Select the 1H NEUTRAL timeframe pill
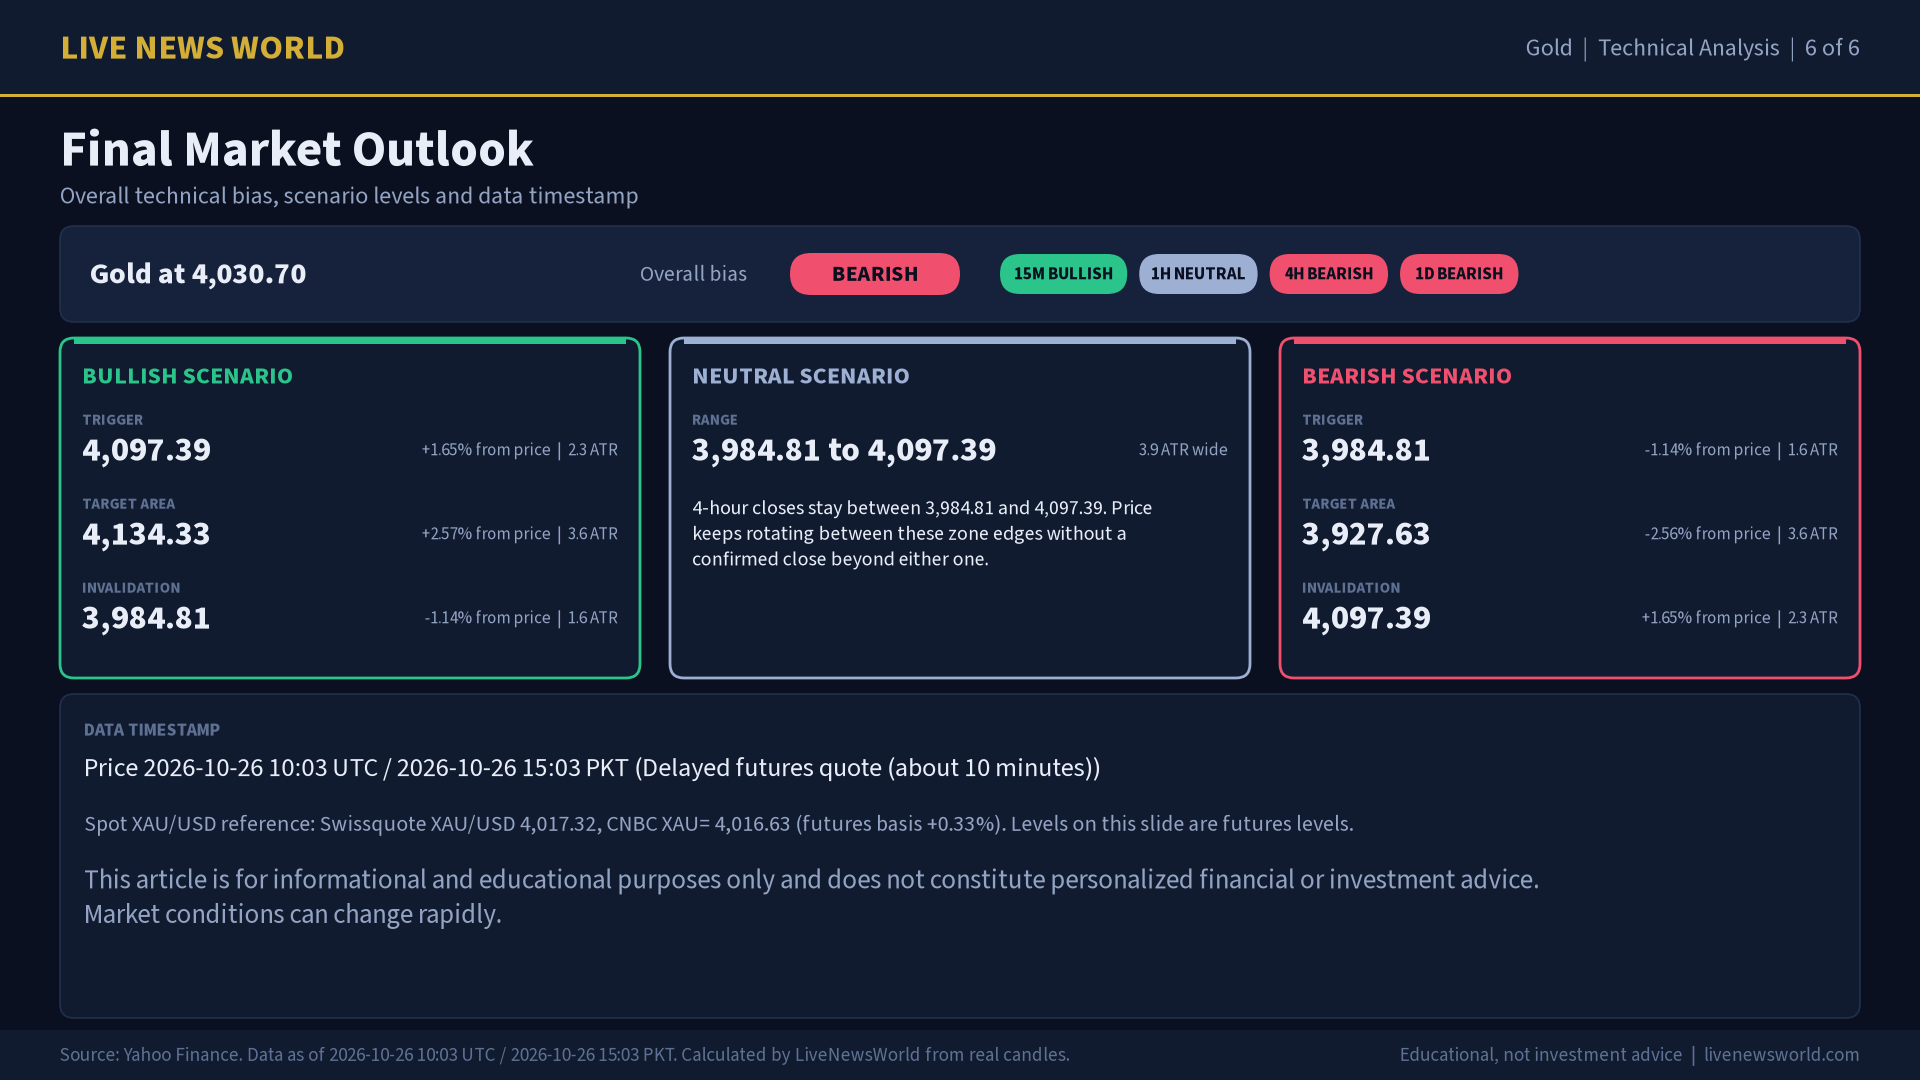Screen dimensions: 1920x1080 pyautogui.click(x=1198, y=274)
